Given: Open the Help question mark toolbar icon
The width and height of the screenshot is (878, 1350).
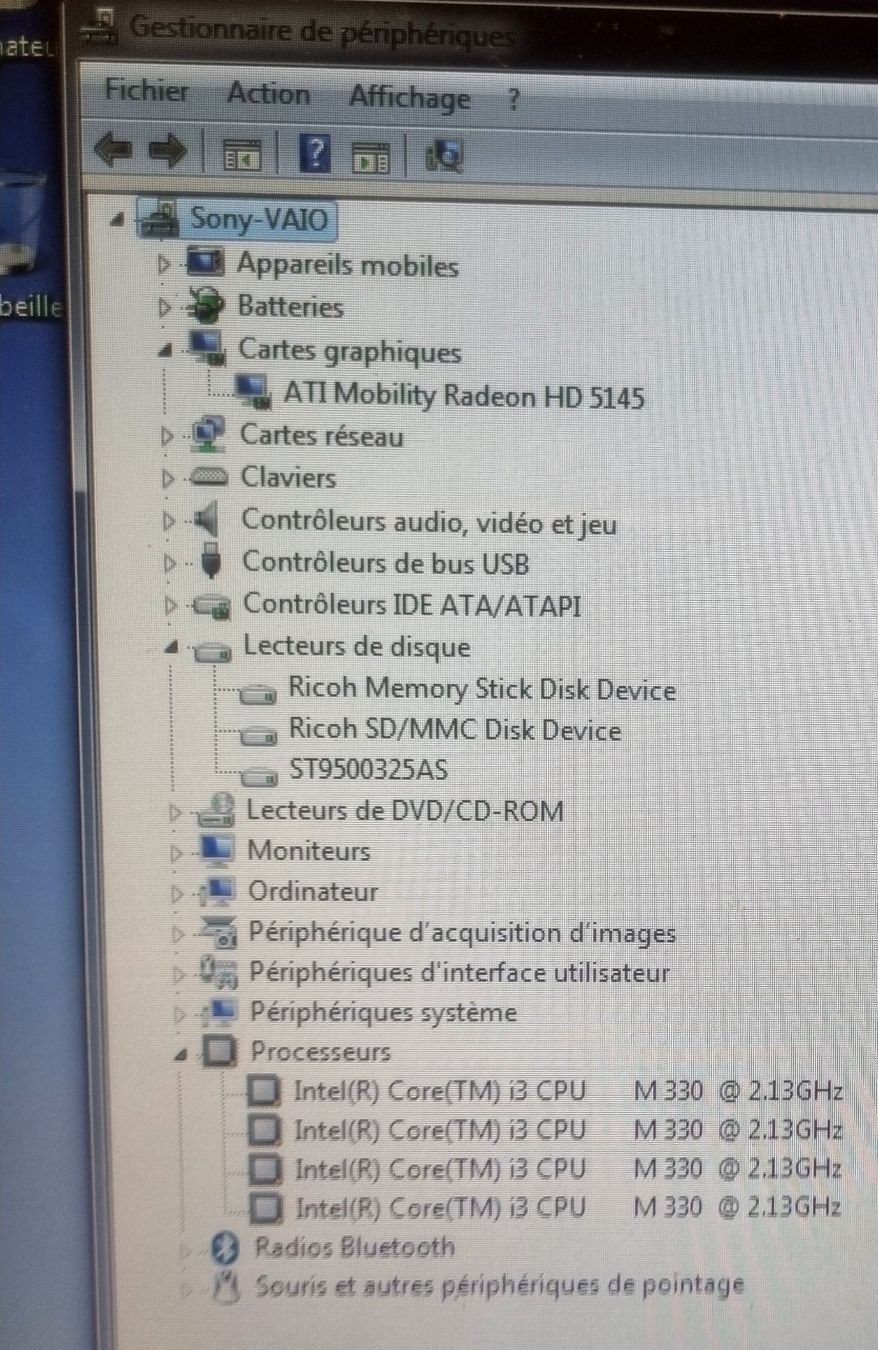Looking at the screenshot, I should 315,155.
